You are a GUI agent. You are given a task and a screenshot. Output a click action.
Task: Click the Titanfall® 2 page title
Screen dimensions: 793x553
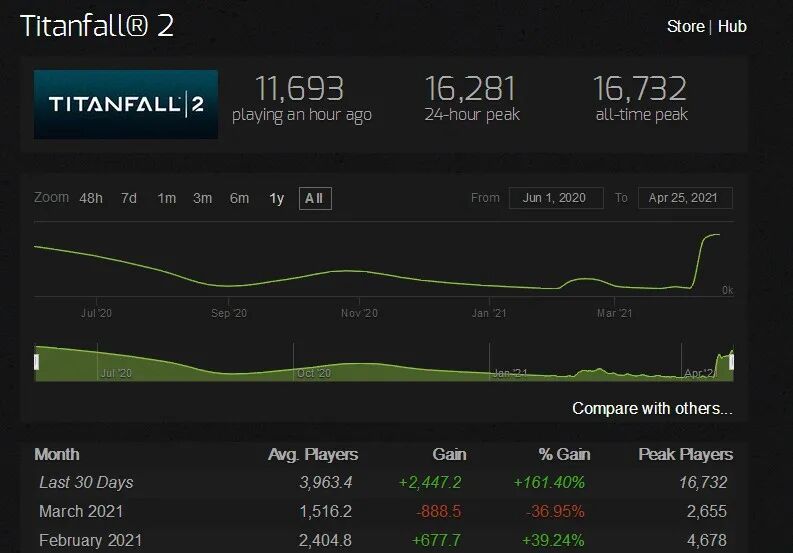click(x=97, y=25)
